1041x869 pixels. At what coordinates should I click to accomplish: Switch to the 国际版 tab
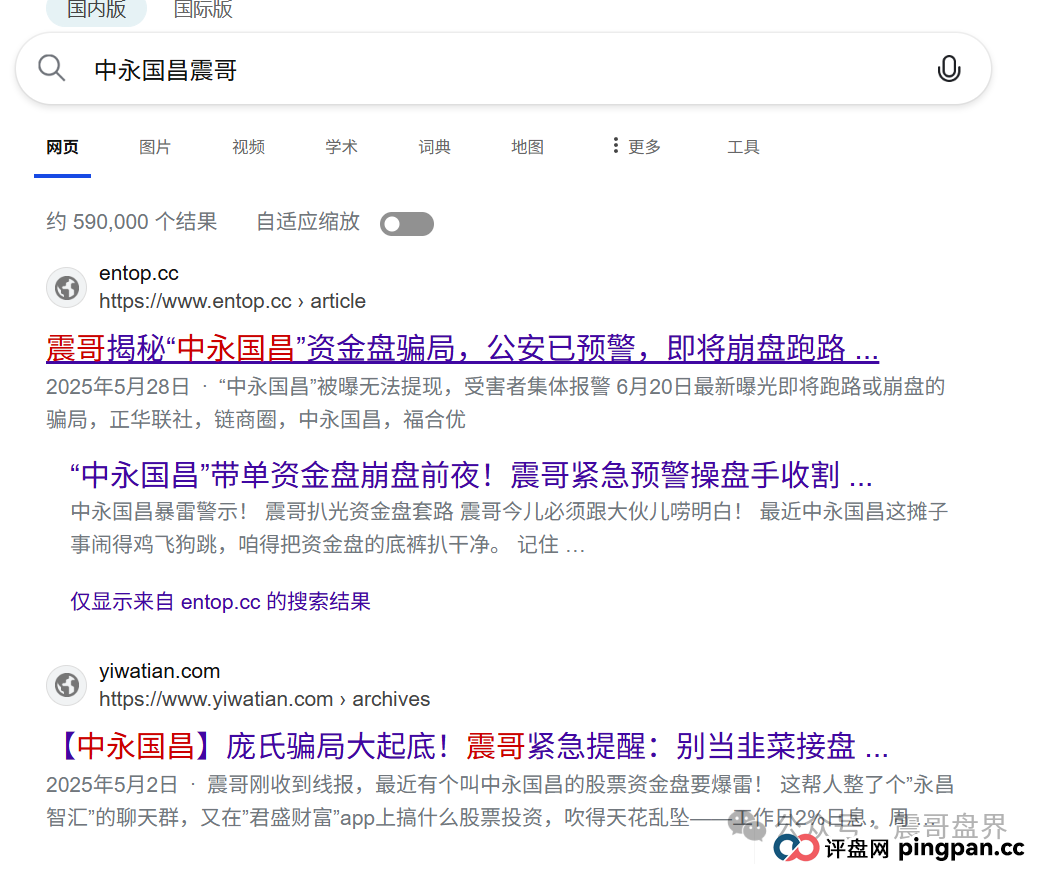[202, 10]
